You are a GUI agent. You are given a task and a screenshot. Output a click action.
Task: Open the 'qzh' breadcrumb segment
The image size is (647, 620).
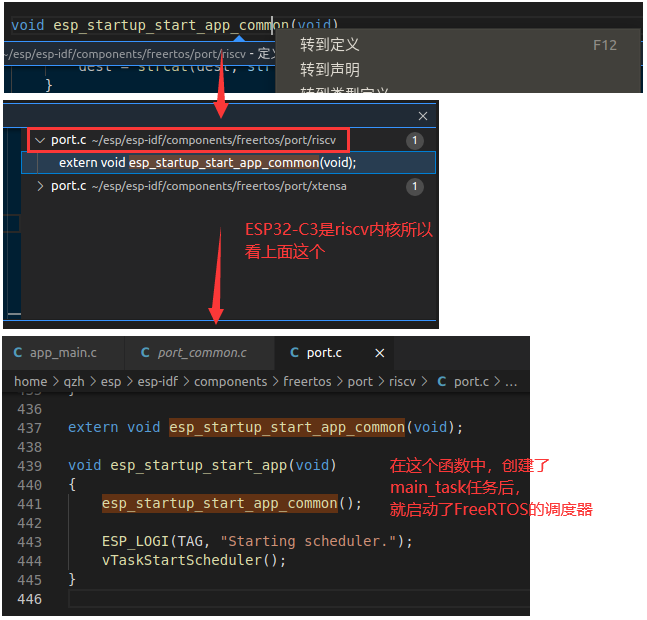pos(74,382)
